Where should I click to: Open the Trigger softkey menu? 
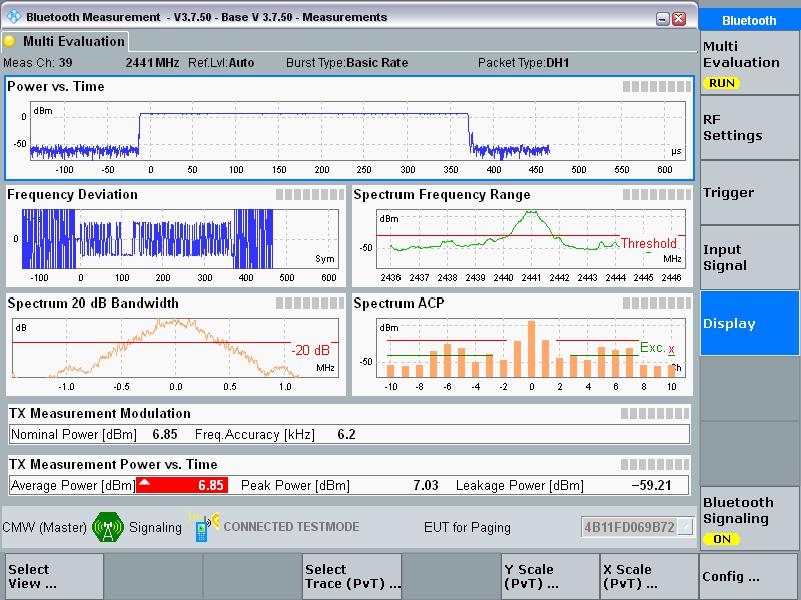tap(749, 193)
